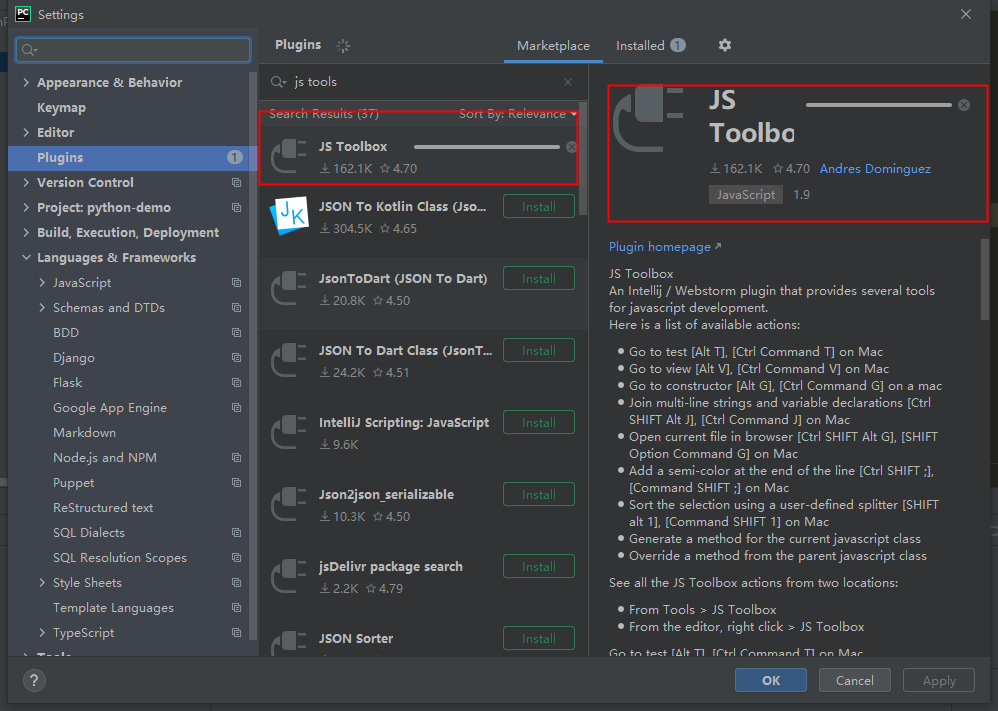The image size is (998, 711).
Task: Clear the js tools plugin search
Action: tap(568, 82)
